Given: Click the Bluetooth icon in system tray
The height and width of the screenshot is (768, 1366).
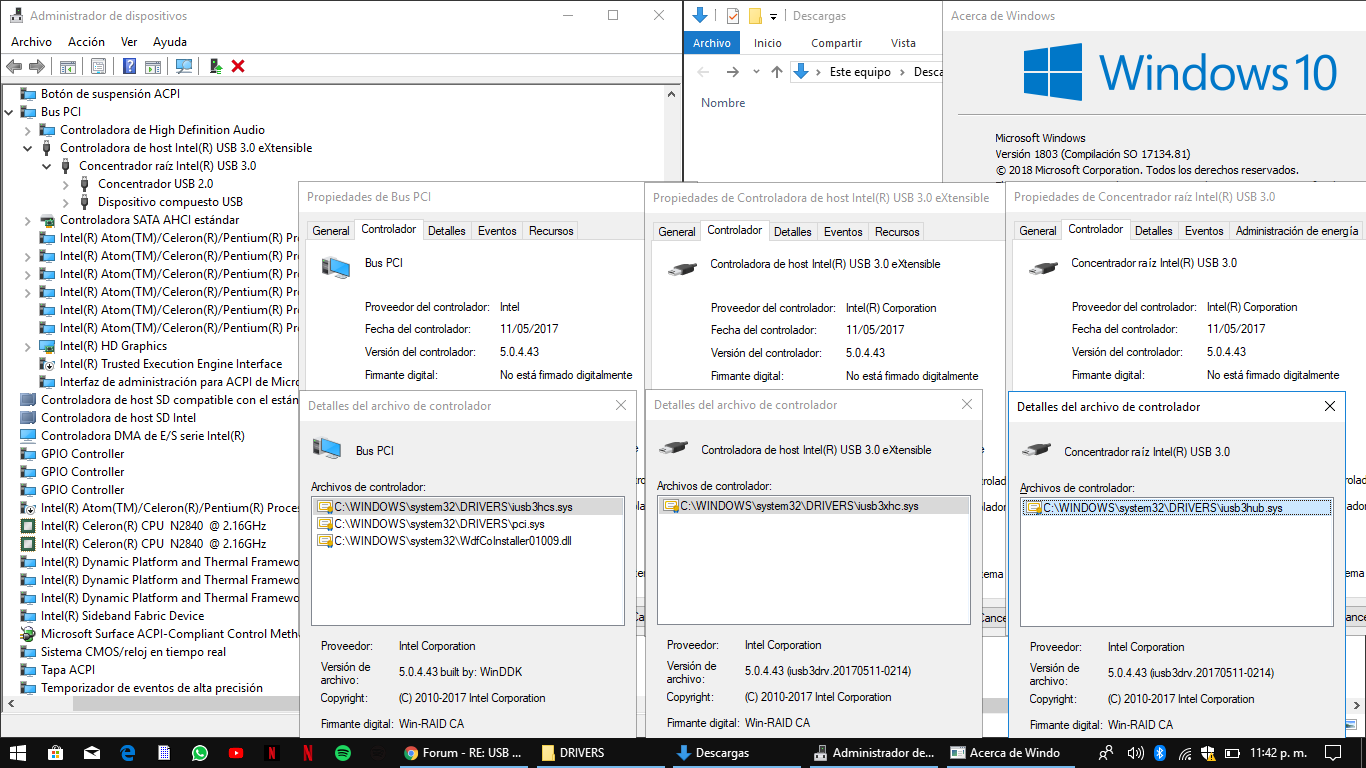Looking at the screenshot, I should click(x=1161, y=753).
